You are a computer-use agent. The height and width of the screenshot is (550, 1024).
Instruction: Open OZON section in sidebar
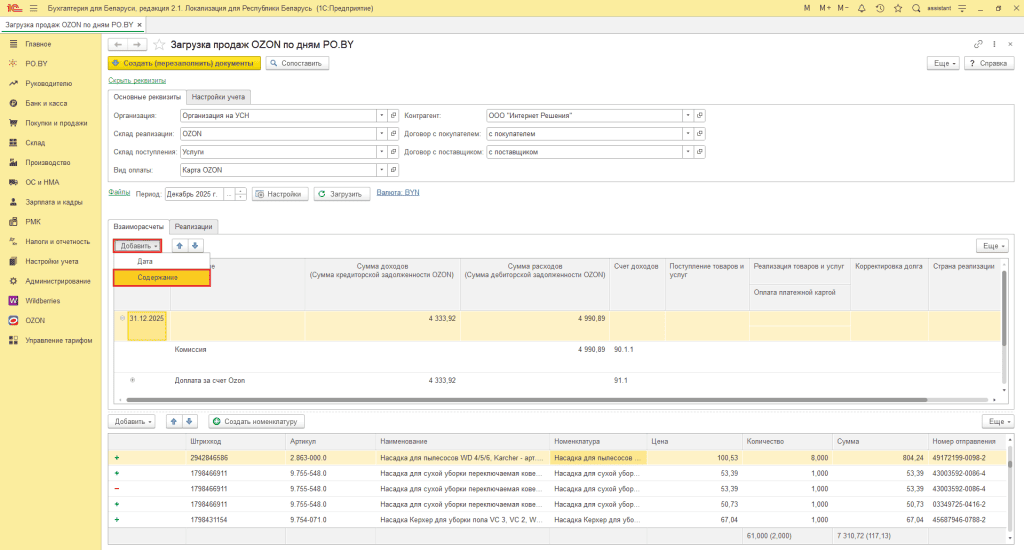click(x=35, y=320)
